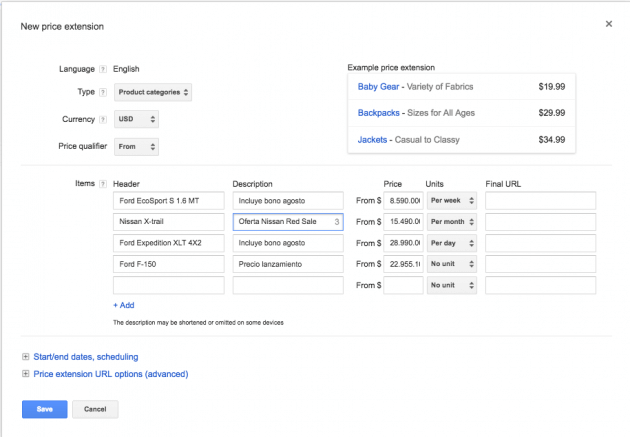Click the Example price extension heading
The image size is (630, 437).
coord(391,67)
